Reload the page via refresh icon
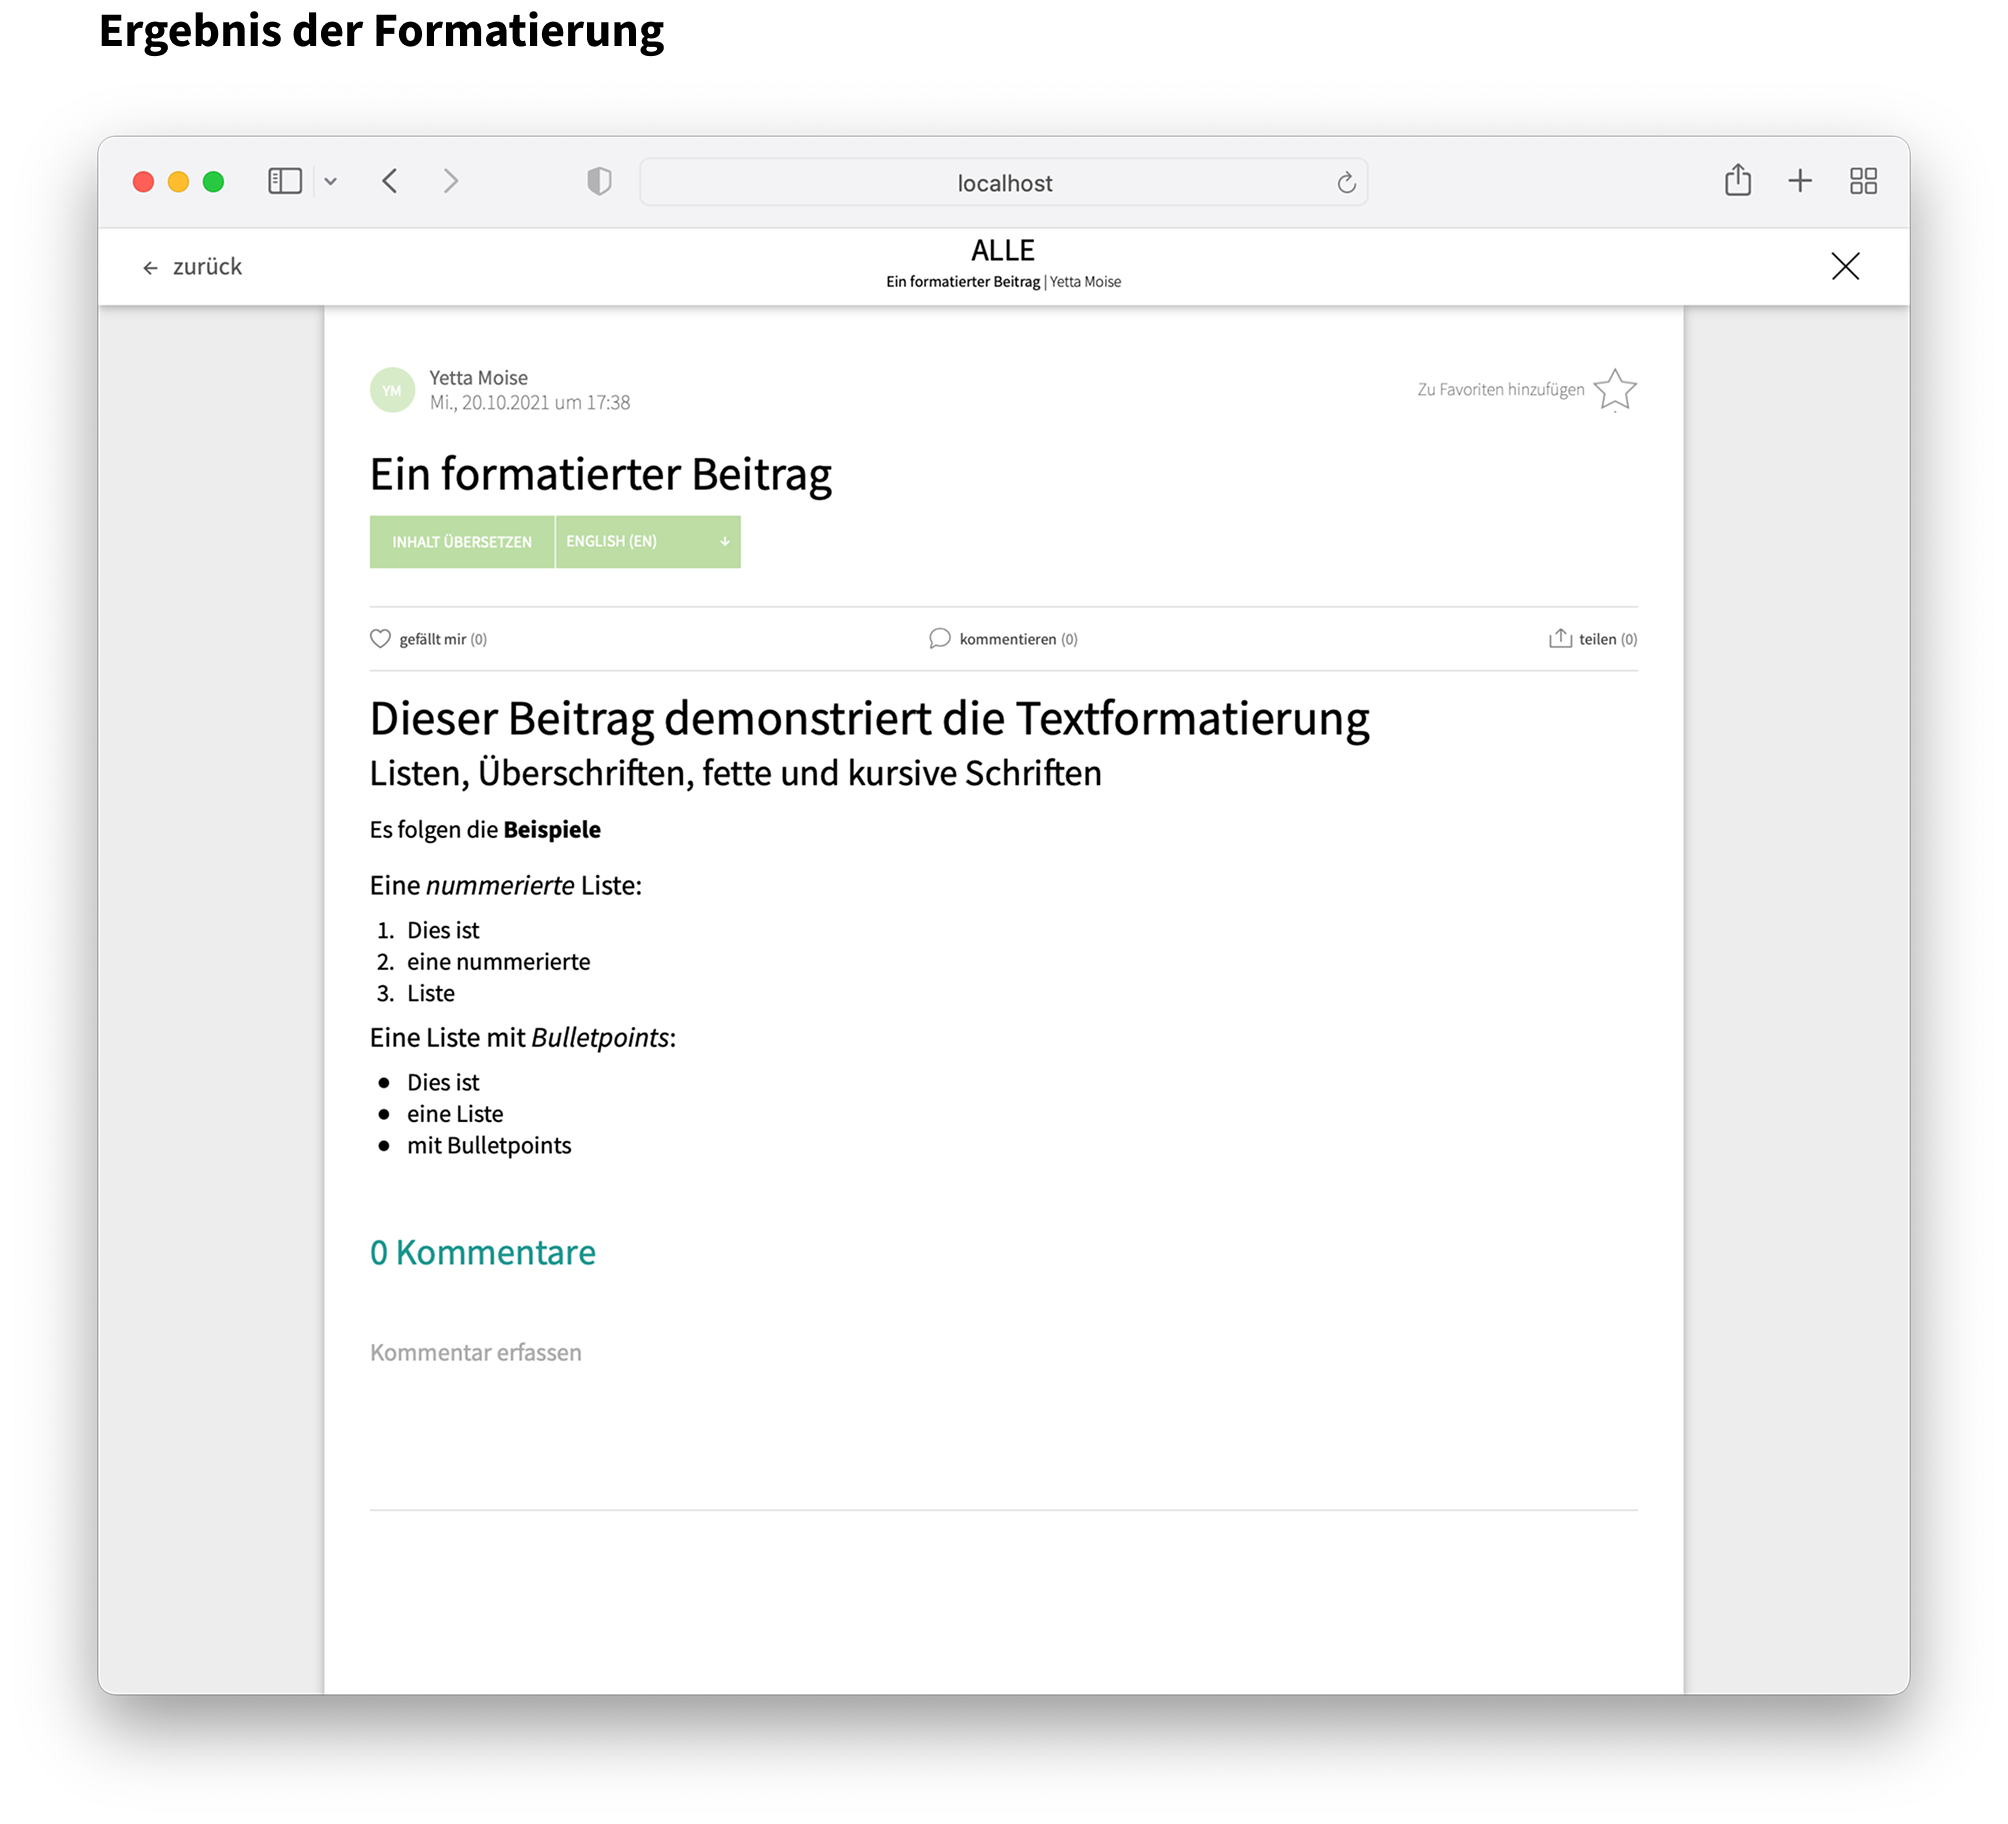Viewport: 2008px width, 1824px height. pyautogui.click(x=1346, y=183)
